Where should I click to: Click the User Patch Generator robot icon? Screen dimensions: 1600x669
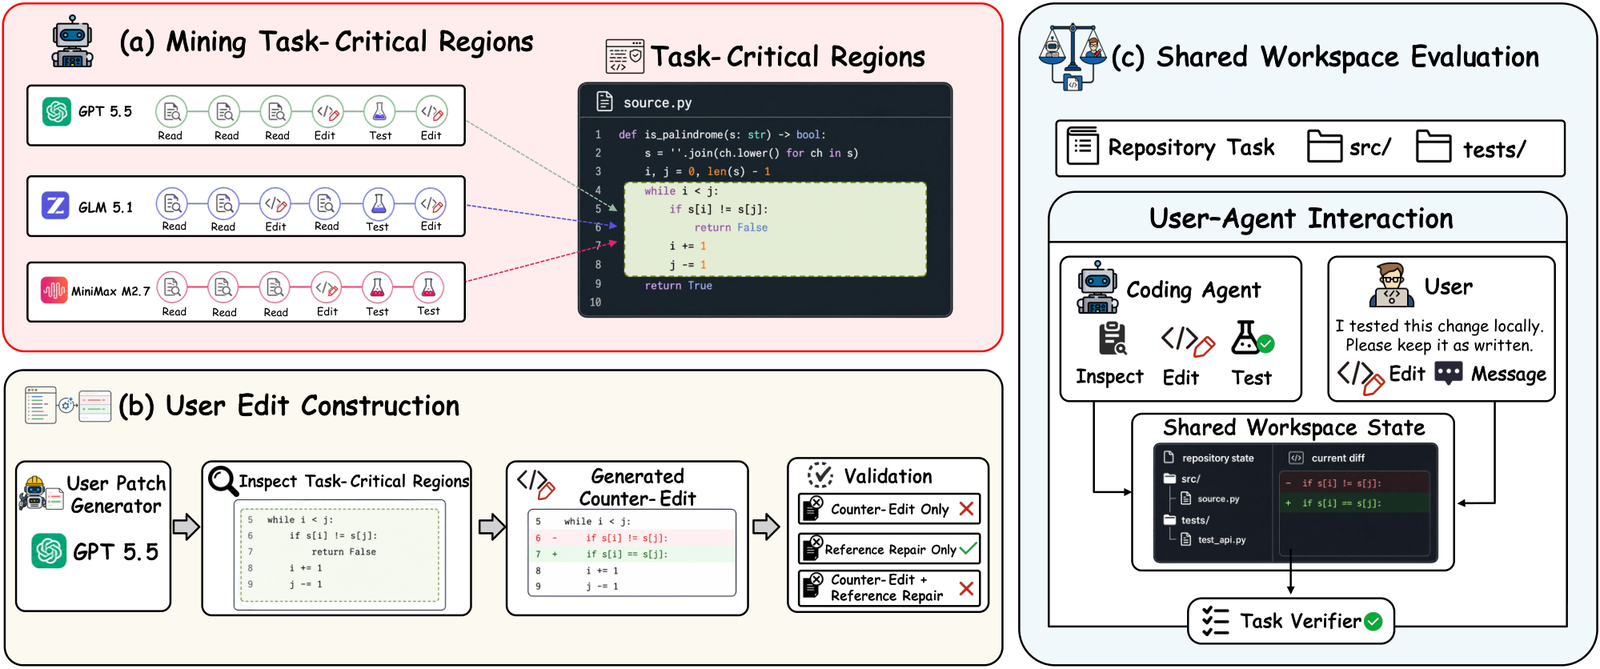(x=40, y=494)
